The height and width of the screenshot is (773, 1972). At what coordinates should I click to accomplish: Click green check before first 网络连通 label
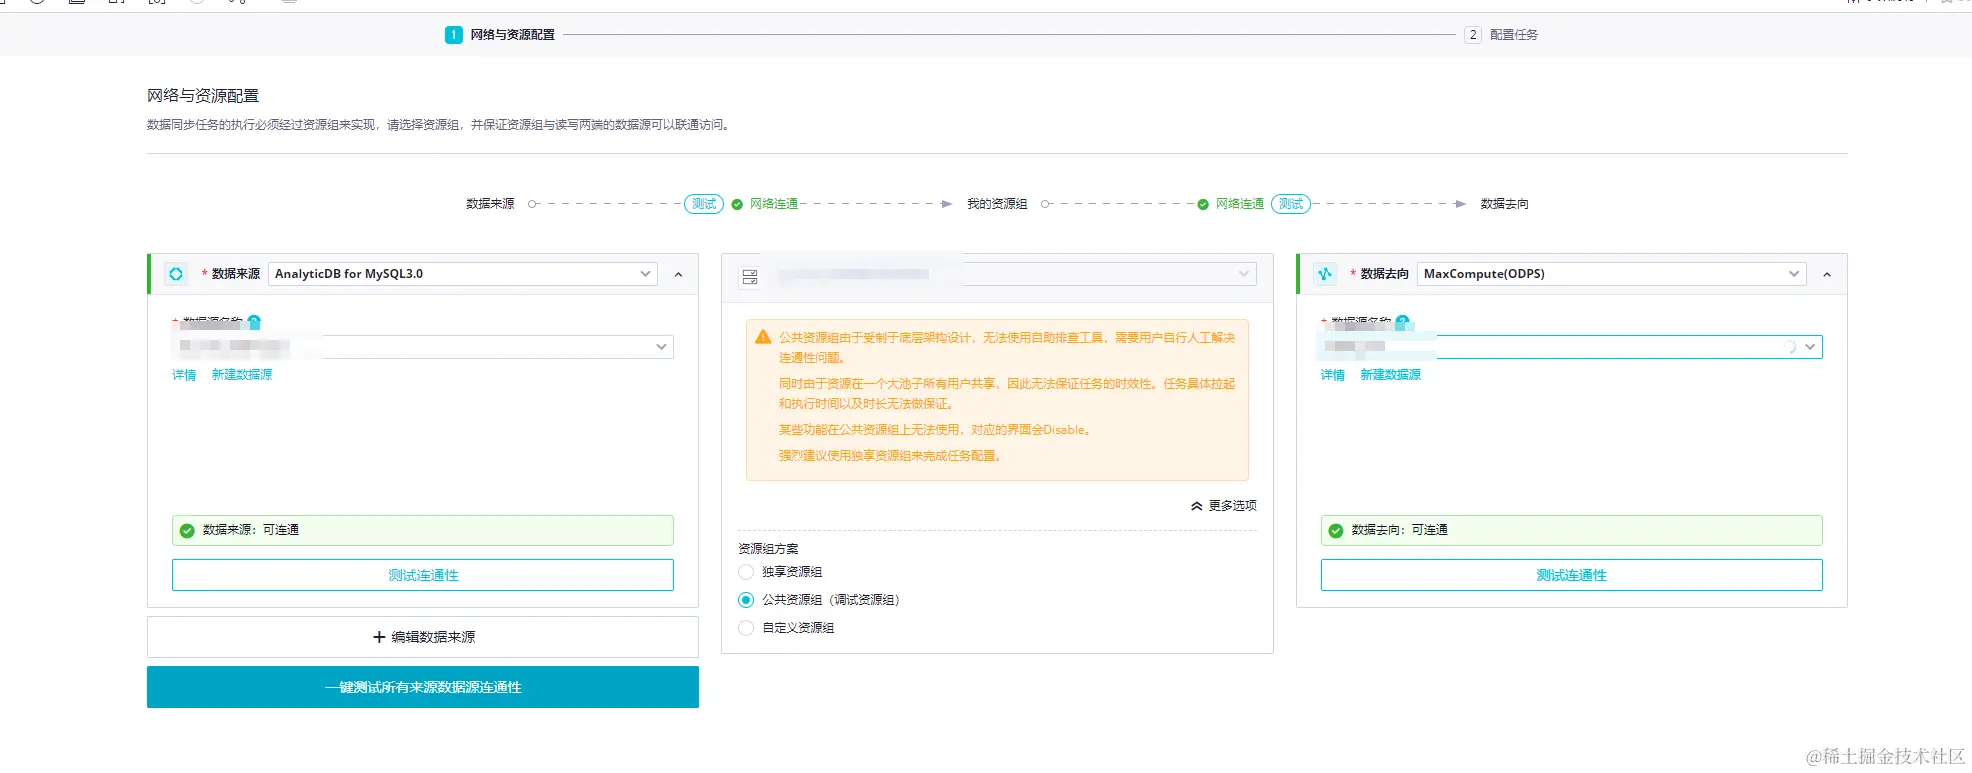(x=737, y=204)
